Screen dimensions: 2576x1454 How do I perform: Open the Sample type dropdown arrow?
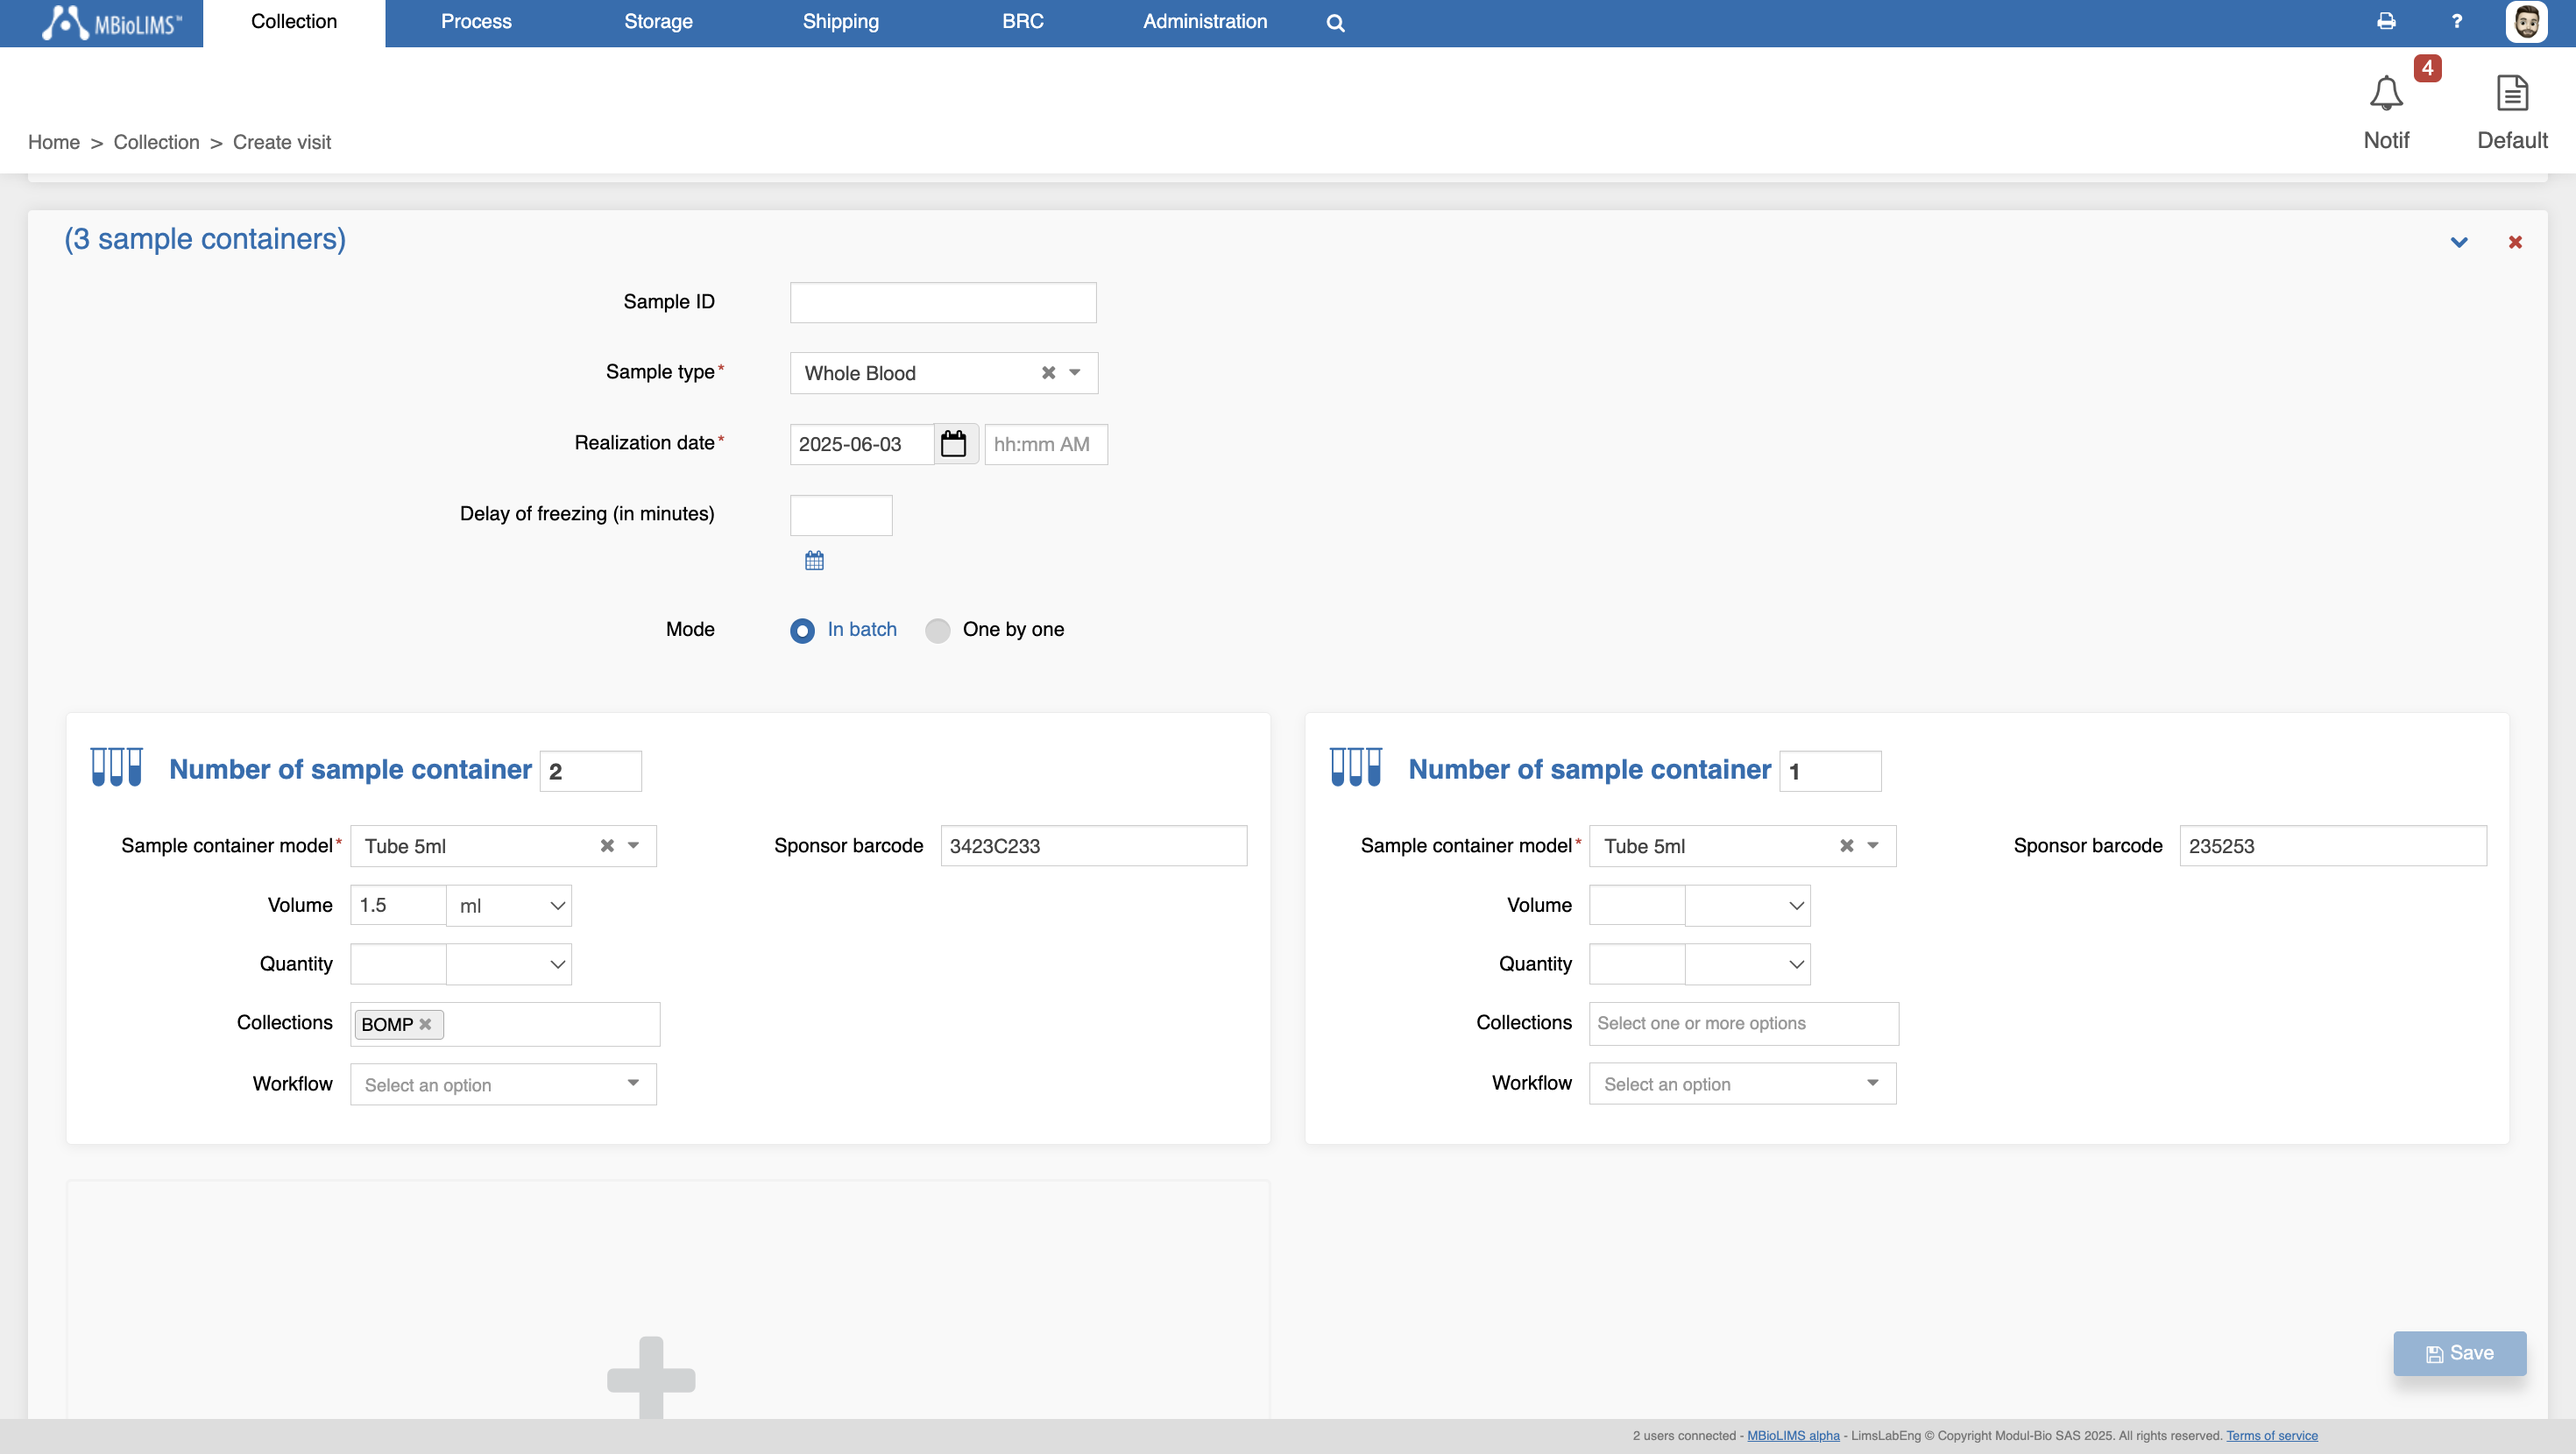[x=1075, y=373]
